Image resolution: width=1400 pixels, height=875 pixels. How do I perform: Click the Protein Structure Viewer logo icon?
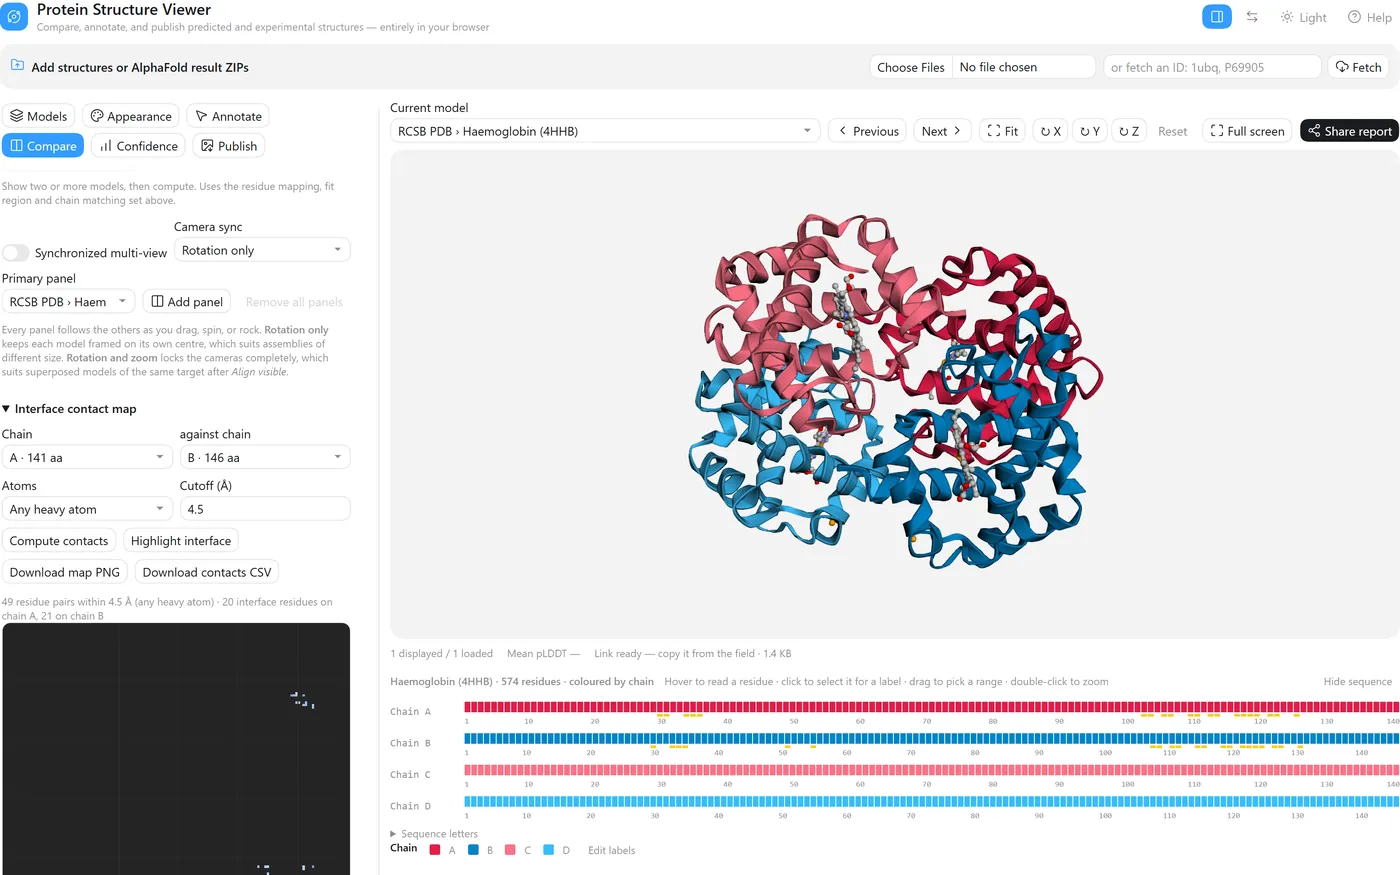(x=15, y=17)
